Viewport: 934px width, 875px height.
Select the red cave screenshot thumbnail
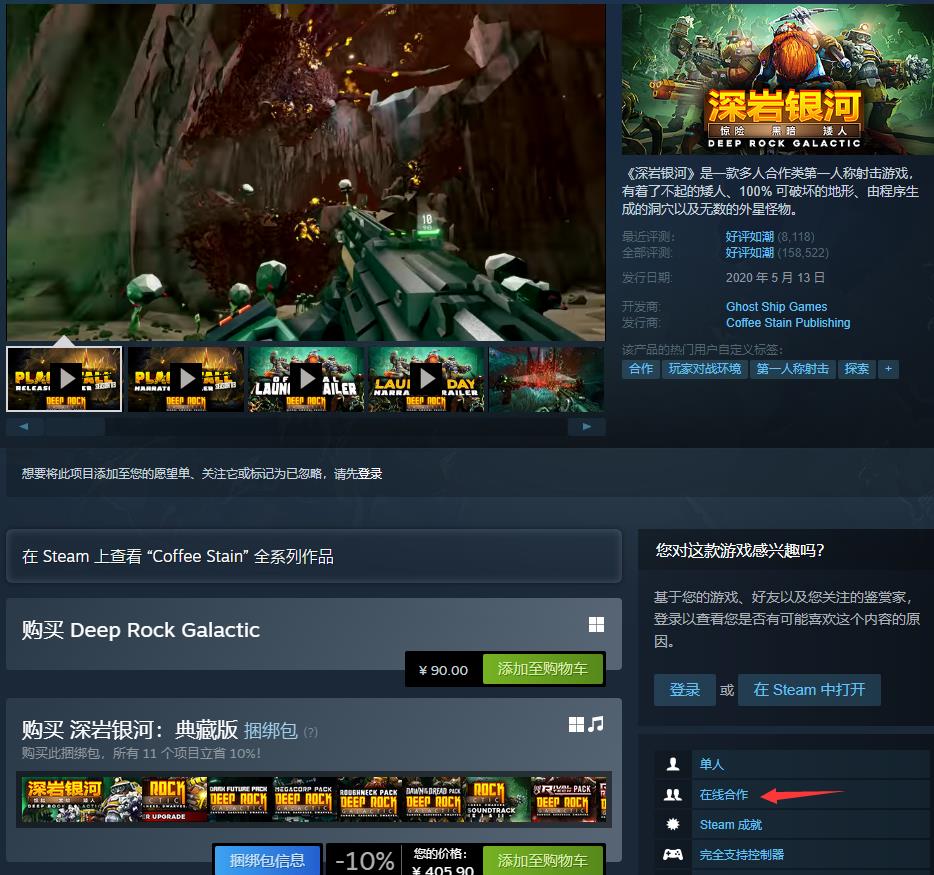546,379
